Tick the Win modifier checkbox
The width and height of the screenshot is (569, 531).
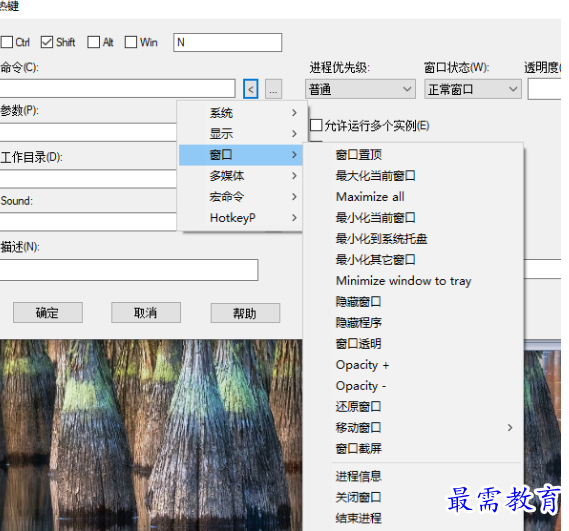click(x=131, y=42)
